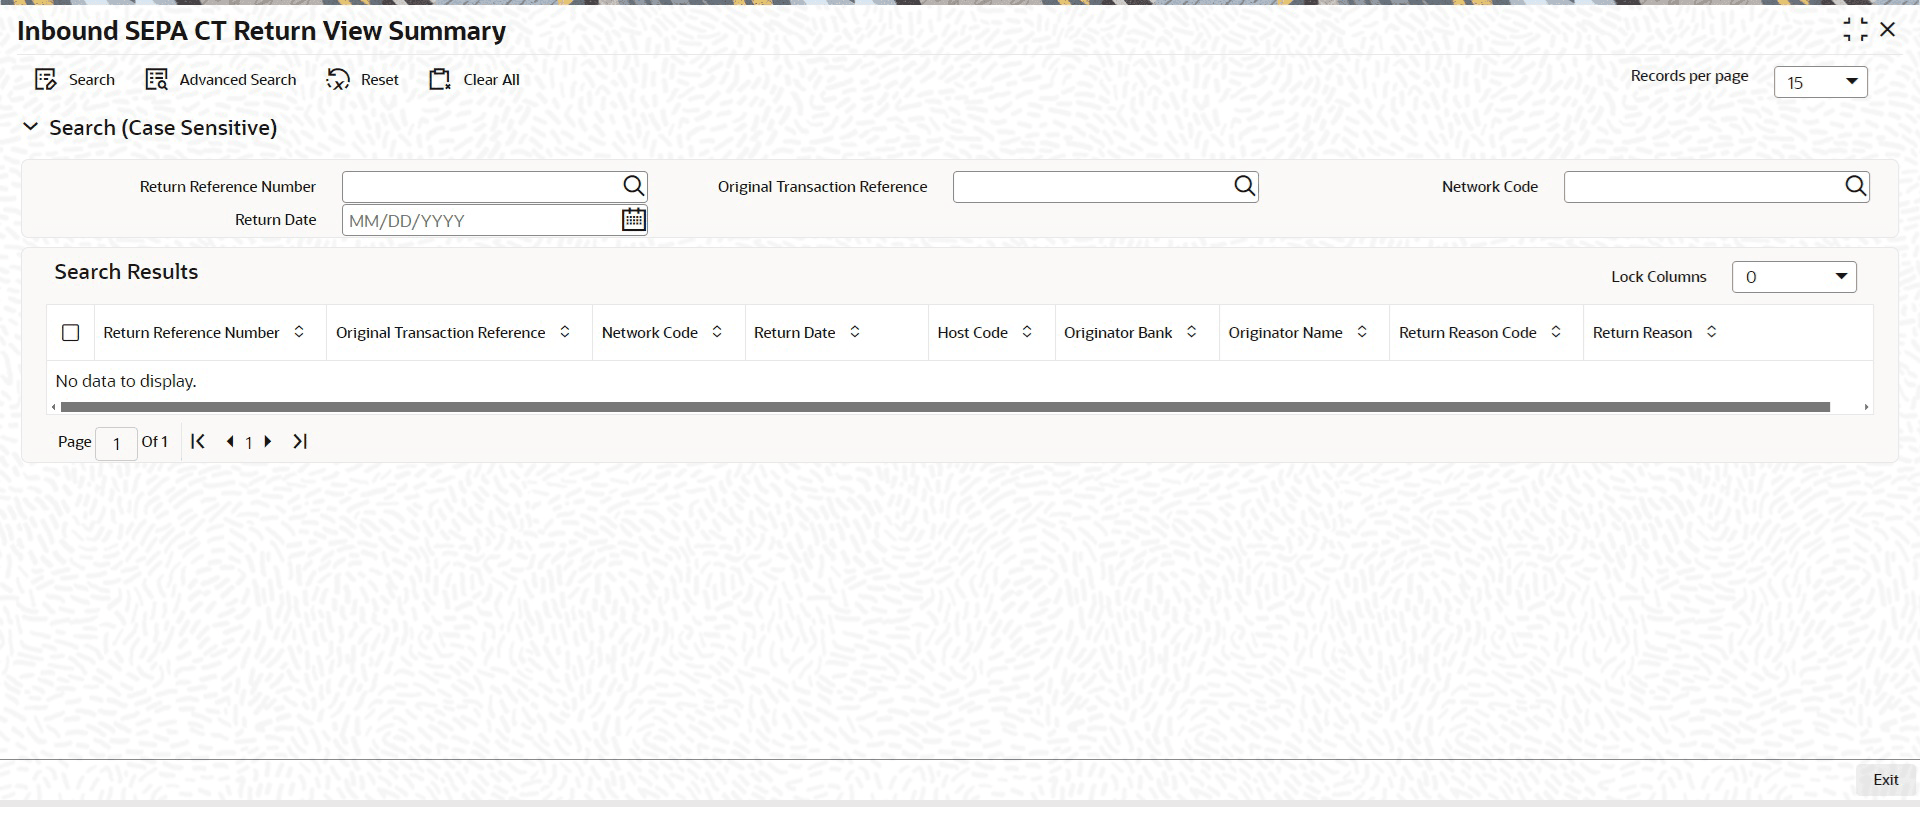Click Clear All in the toolbar
1920x814 pixels.
tap(474, 80)
